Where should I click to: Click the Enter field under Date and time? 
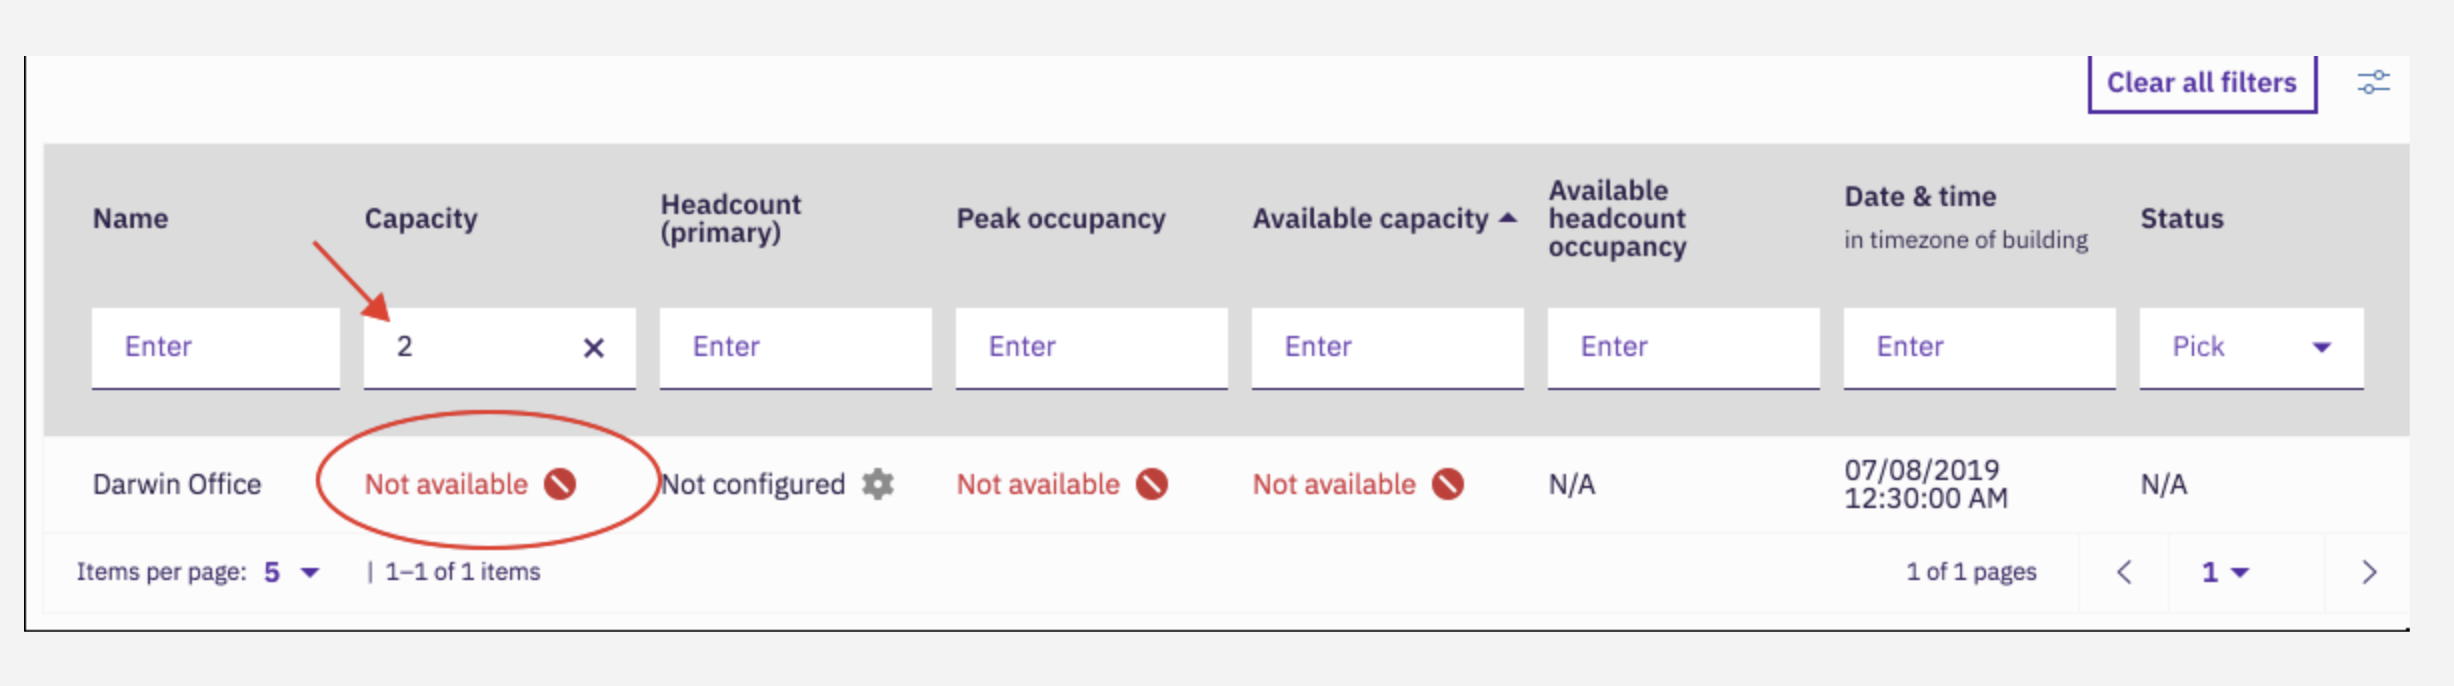(1978, 347)
